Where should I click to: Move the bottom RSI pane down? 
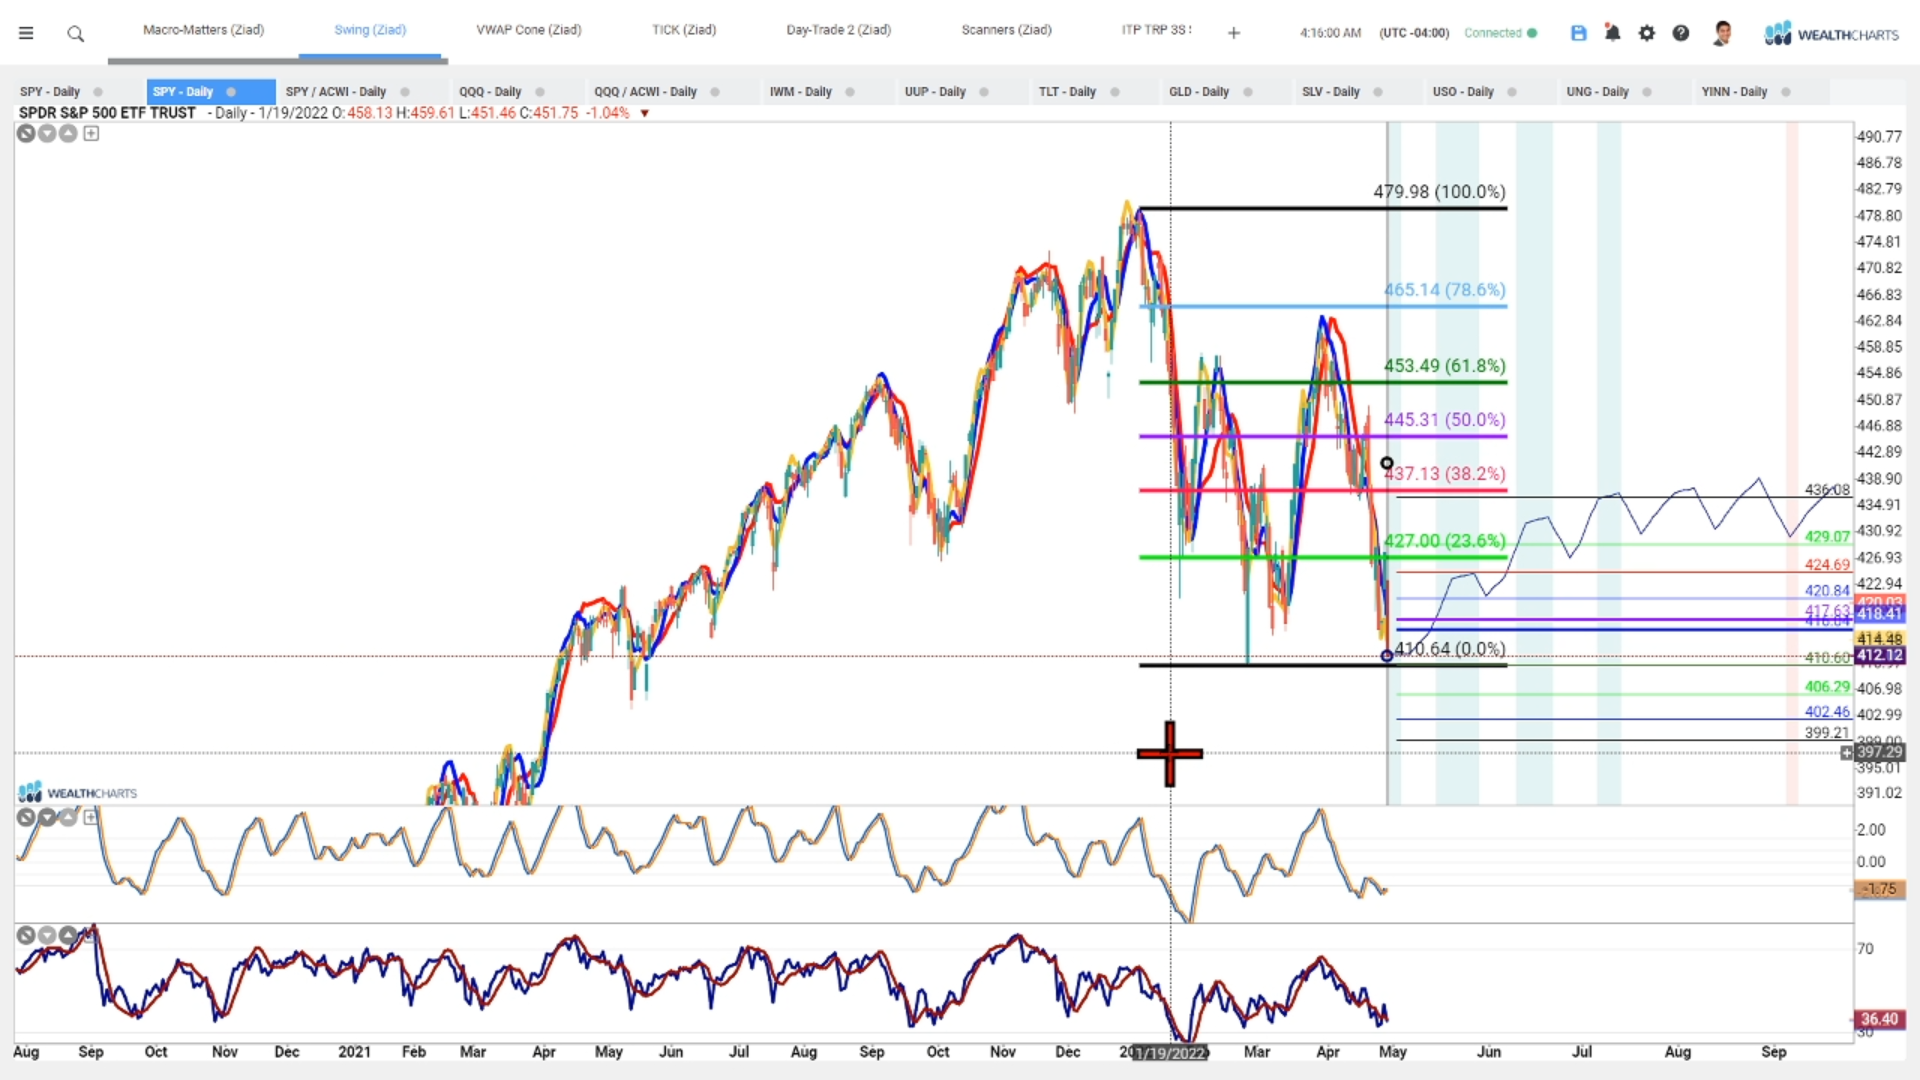point(47,935)
